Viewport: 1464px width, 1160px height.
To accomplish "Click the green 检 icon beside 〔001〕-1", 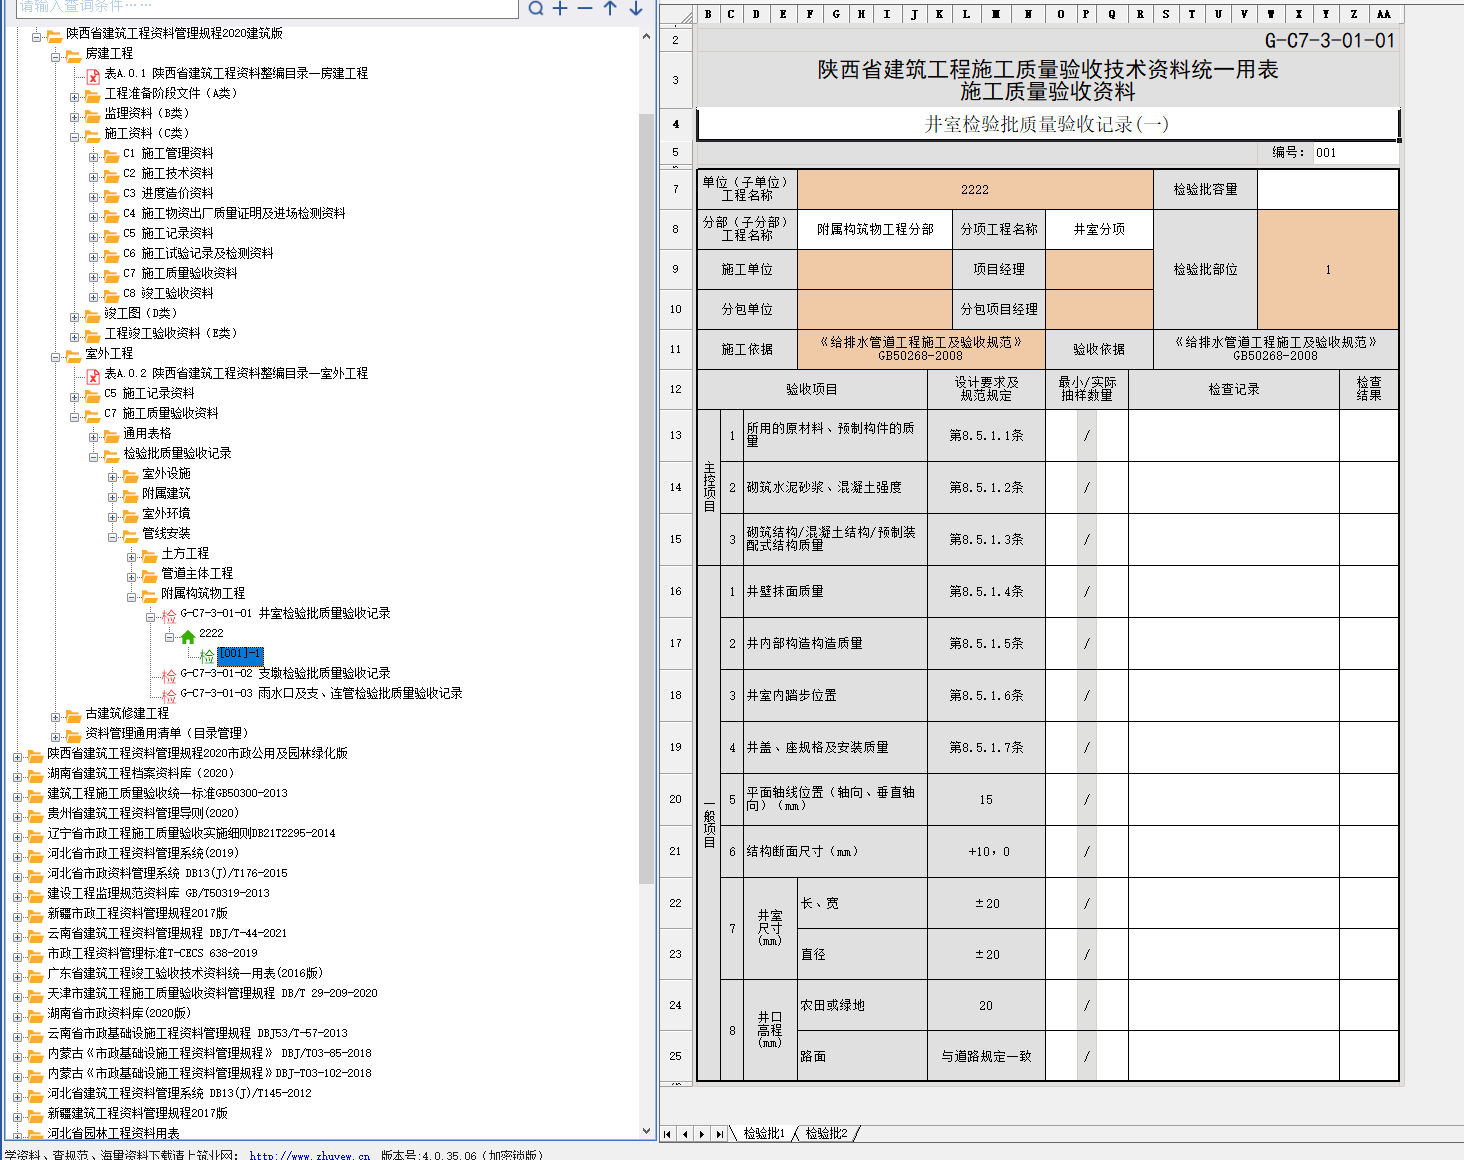I will pos(207,655).
